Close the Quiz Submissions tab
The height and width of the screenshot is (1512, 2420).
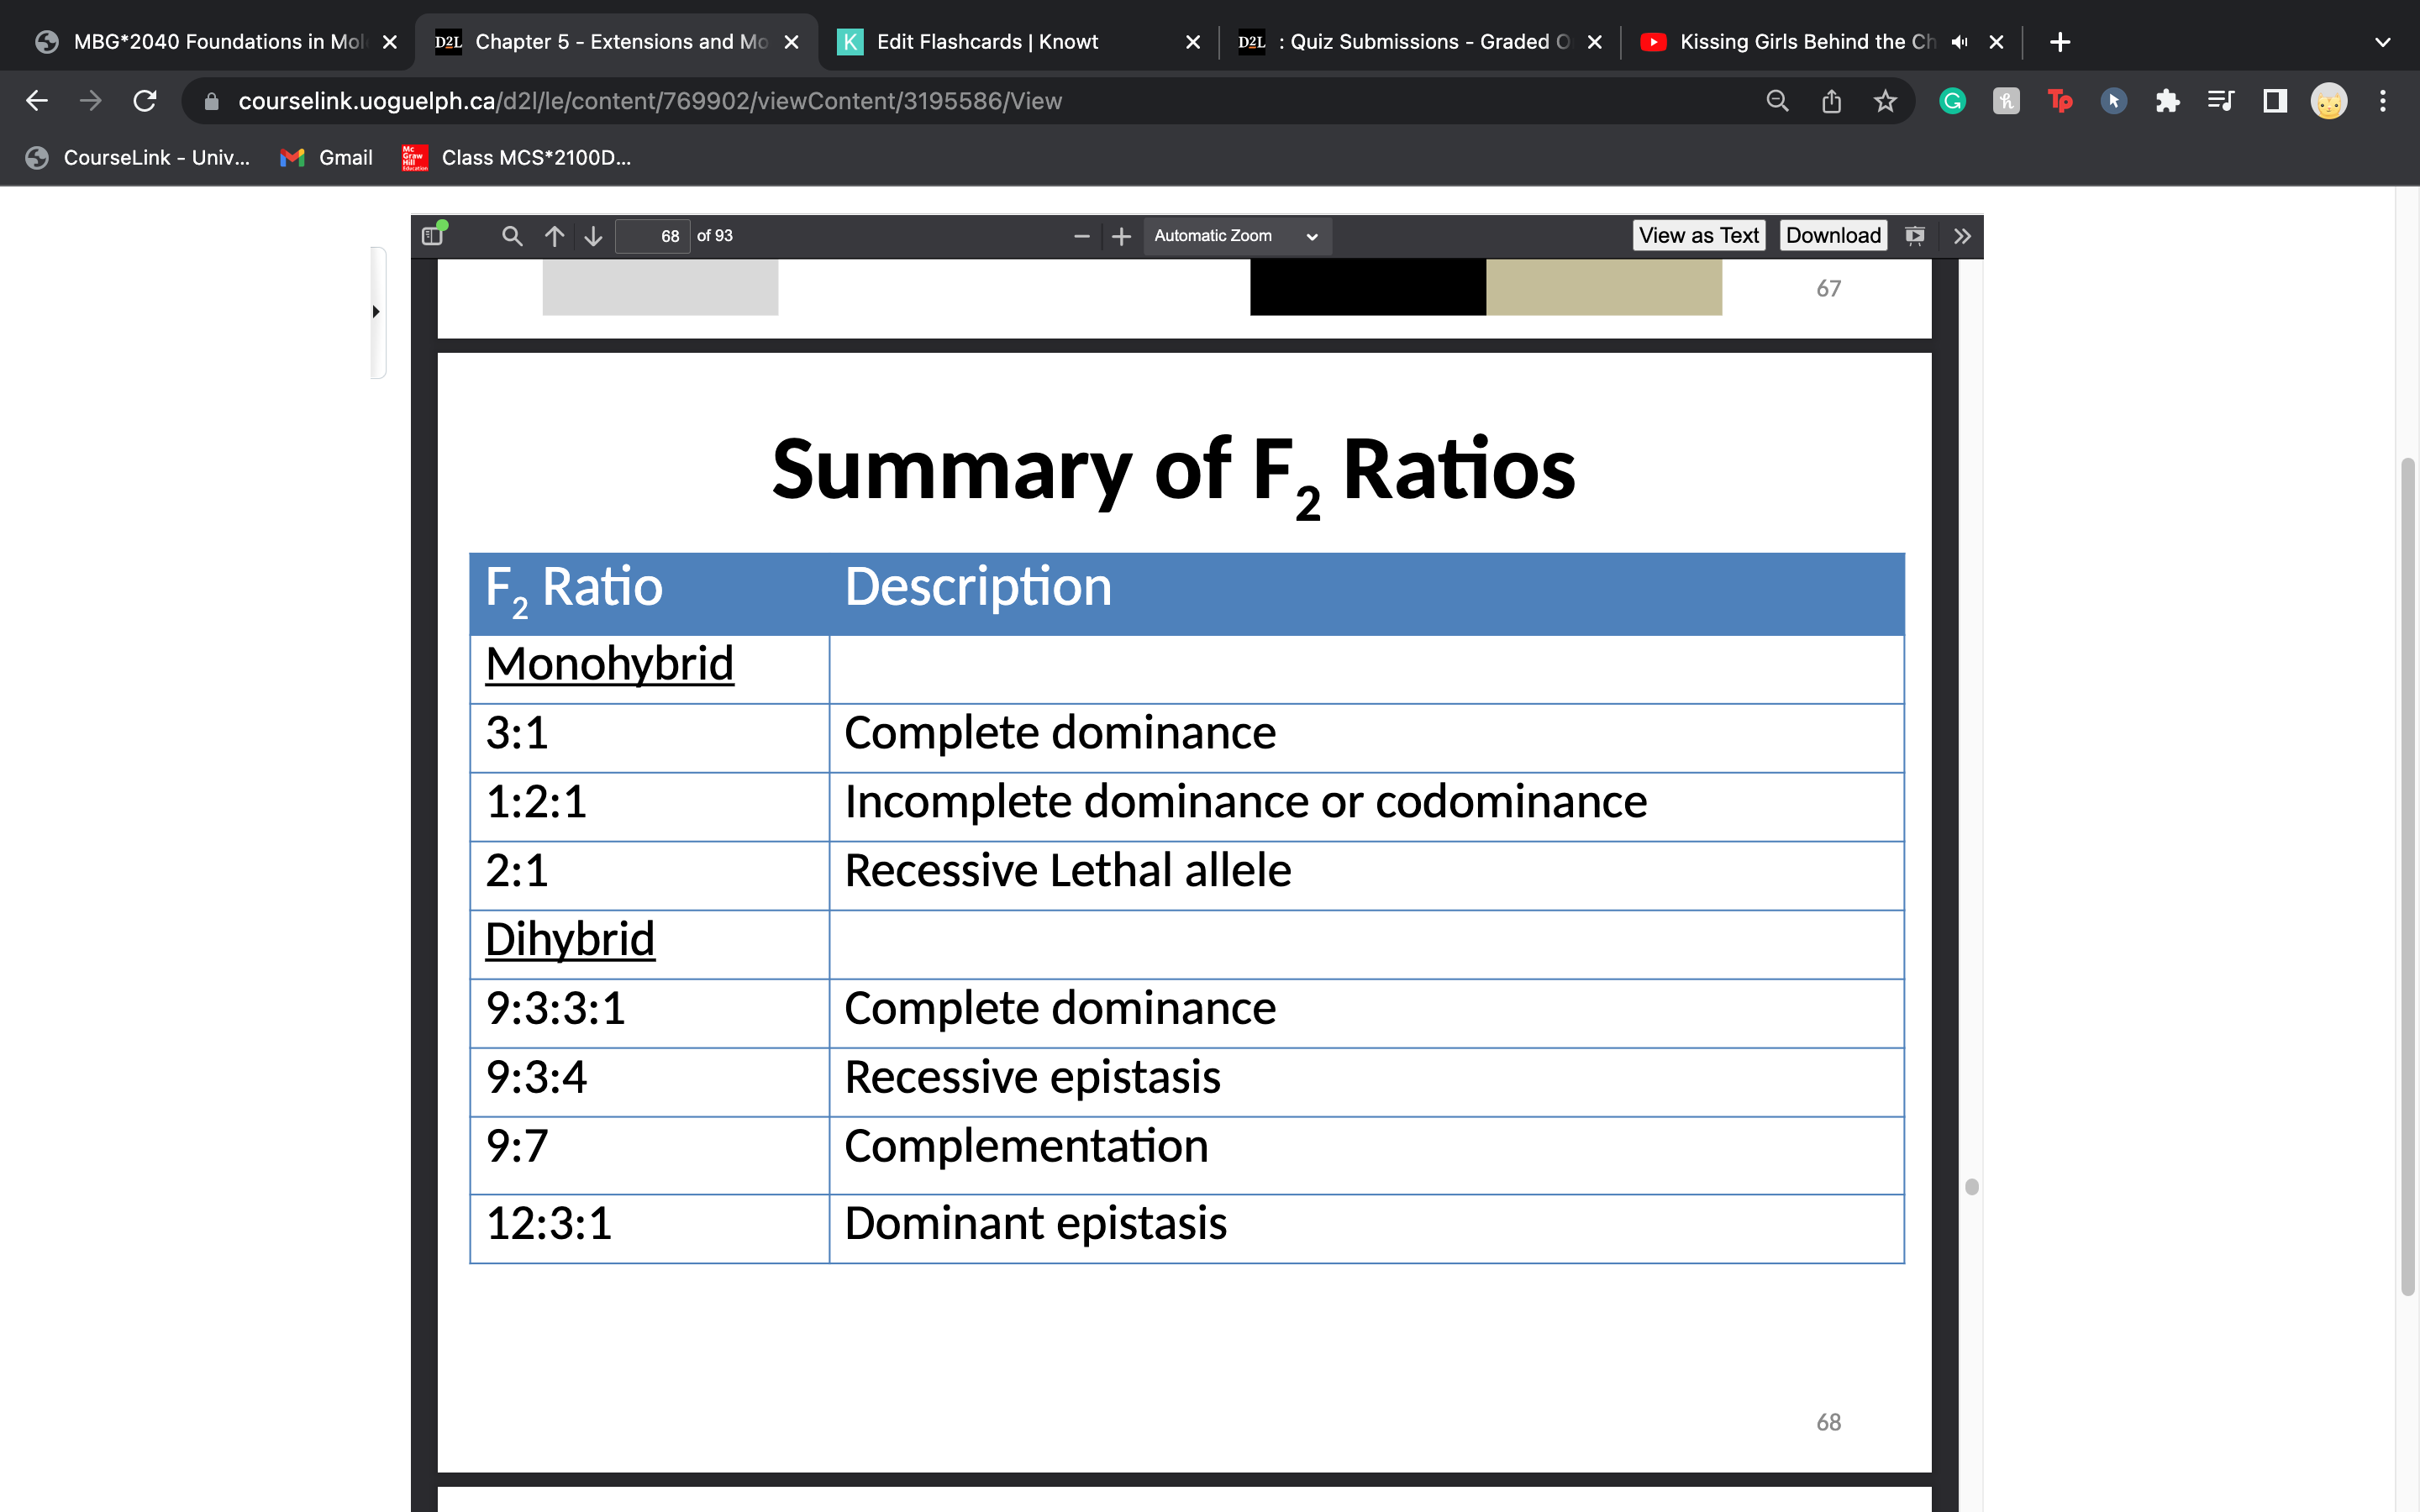click(x=1594, y=42)
